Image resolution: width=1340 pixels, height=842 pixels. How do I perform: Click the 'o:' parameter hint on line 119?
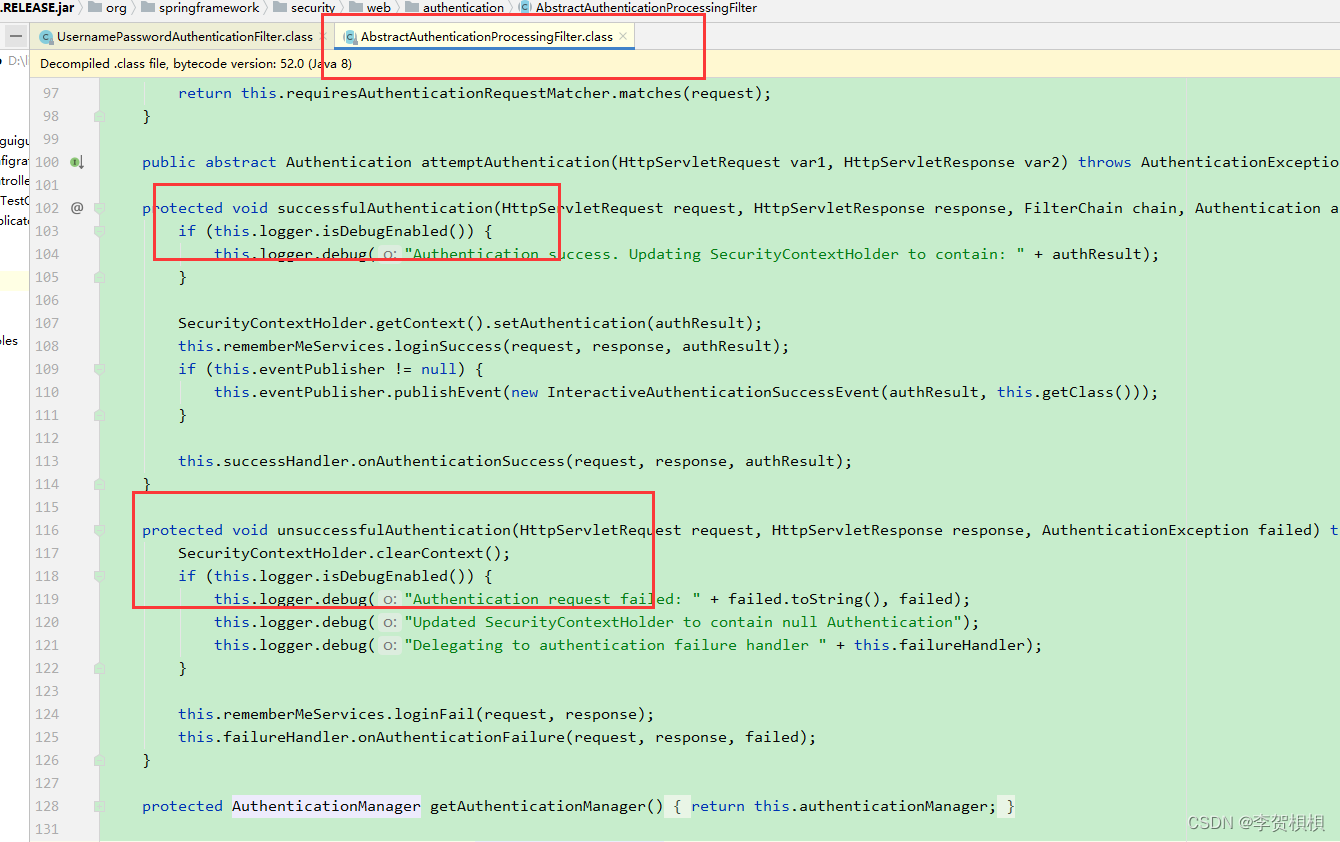click(x=389, y=599)
